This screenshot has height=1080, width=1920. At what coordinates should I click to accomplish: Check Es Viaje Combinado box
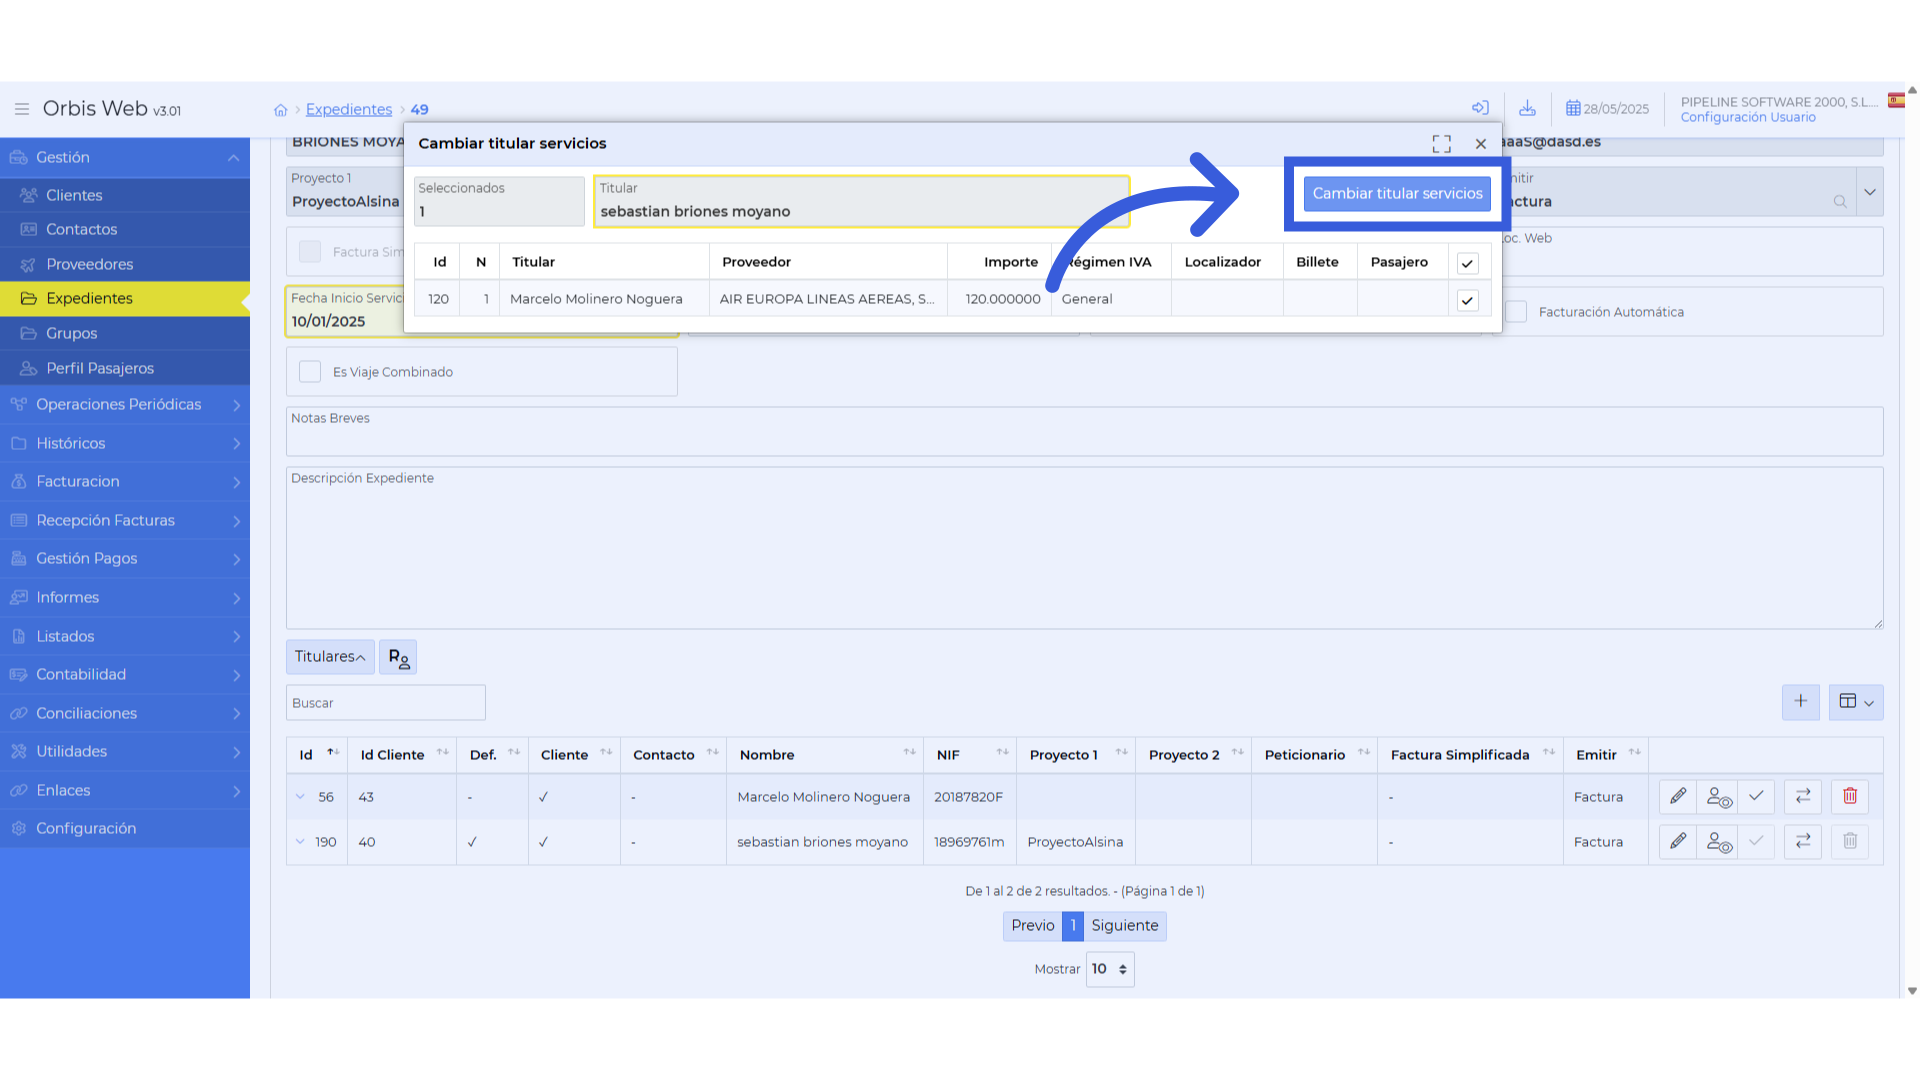tap(310, 372)
